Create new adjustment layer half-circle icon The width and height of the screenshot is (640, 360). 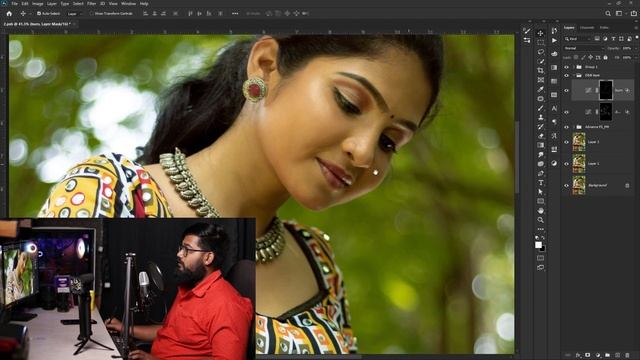[x=598, y=356]
